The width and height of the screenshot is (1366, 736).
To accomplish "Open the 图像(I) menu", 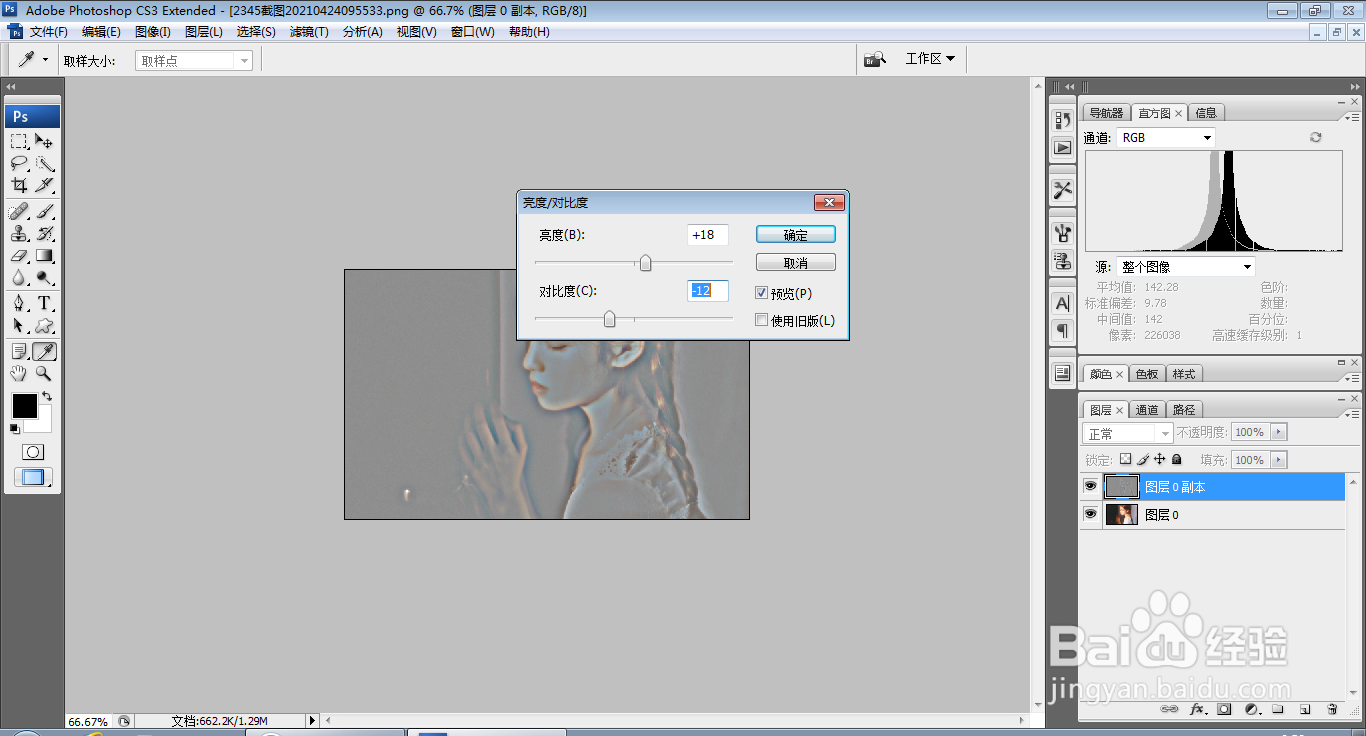I will [153, 32].
